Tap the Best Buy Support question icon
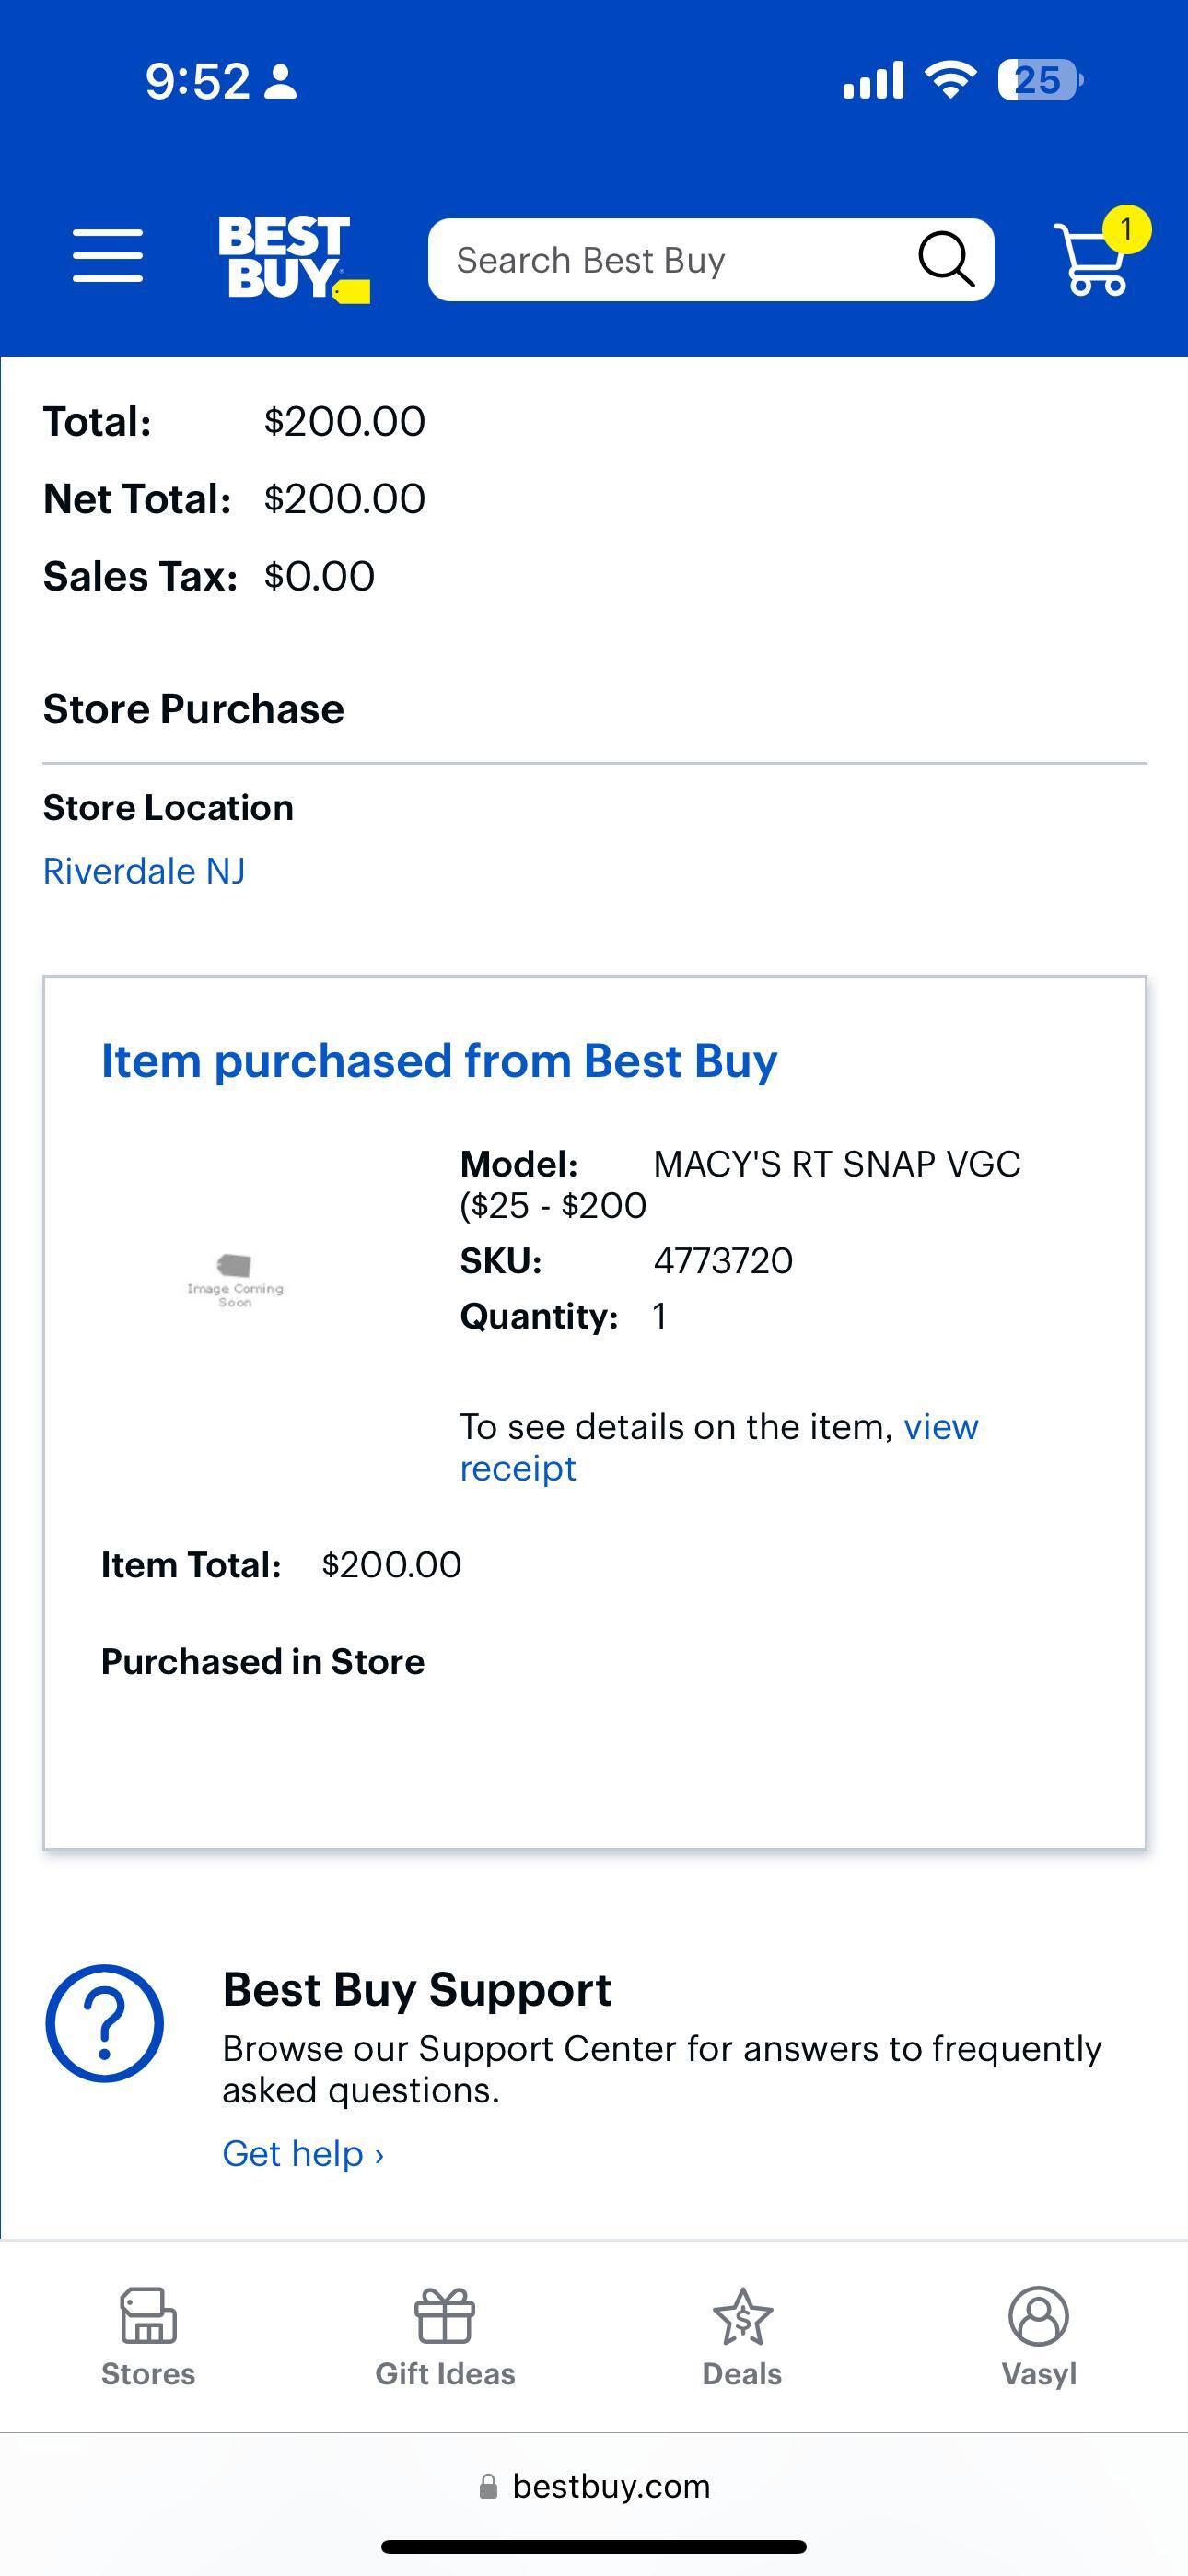 pos(104,2023)
